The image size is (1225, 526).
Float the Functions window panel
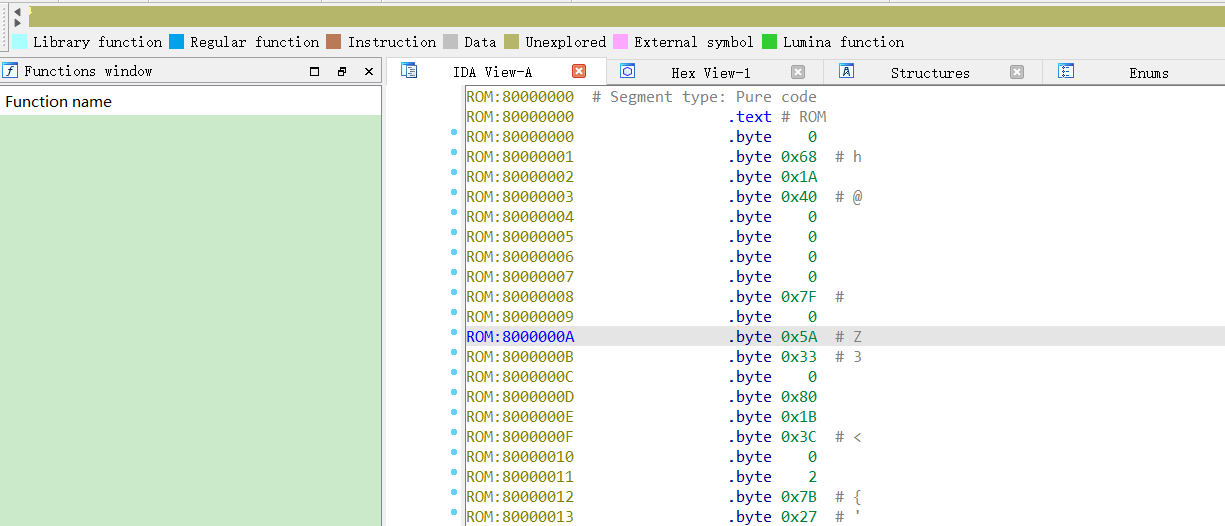pyautogui.click(x=342, y=72)
